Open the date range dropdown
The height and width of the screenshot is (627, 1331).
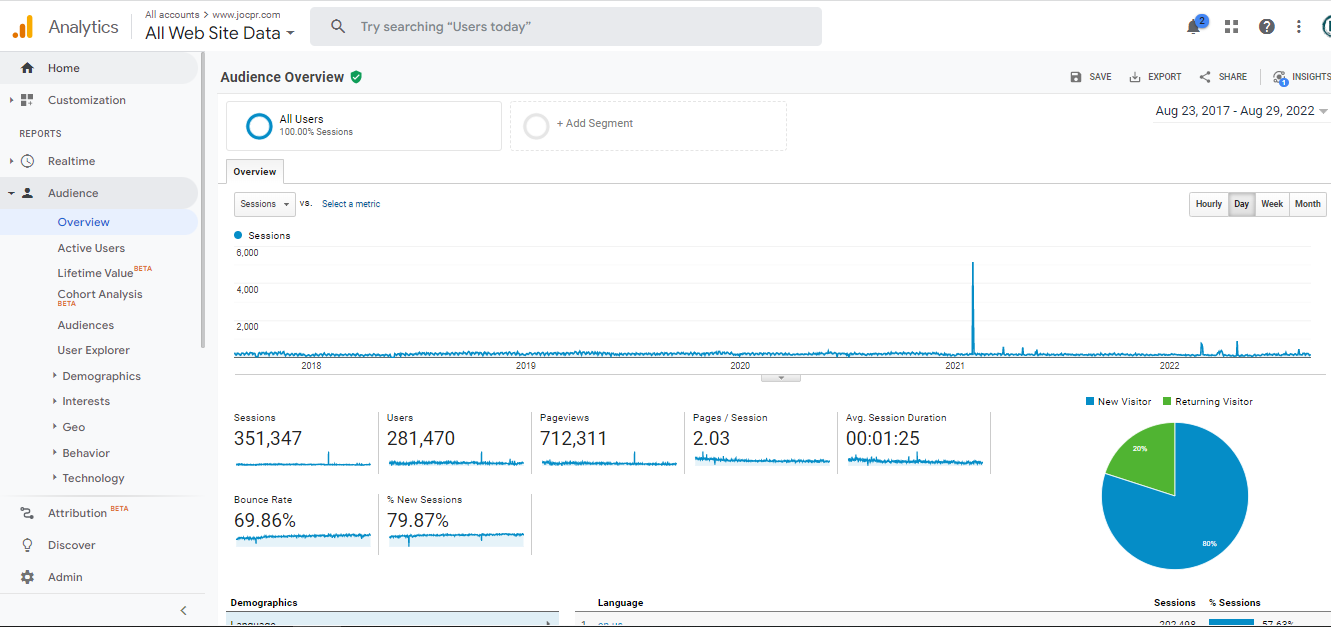(1242, 111)
